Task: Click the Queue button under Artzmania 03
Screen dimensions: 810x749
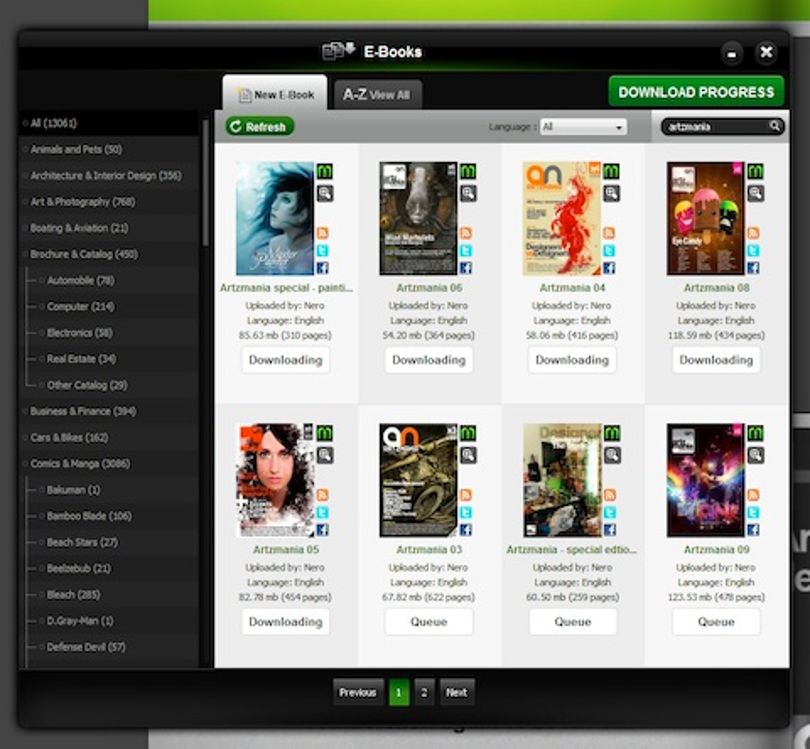Action: [429, 621]
